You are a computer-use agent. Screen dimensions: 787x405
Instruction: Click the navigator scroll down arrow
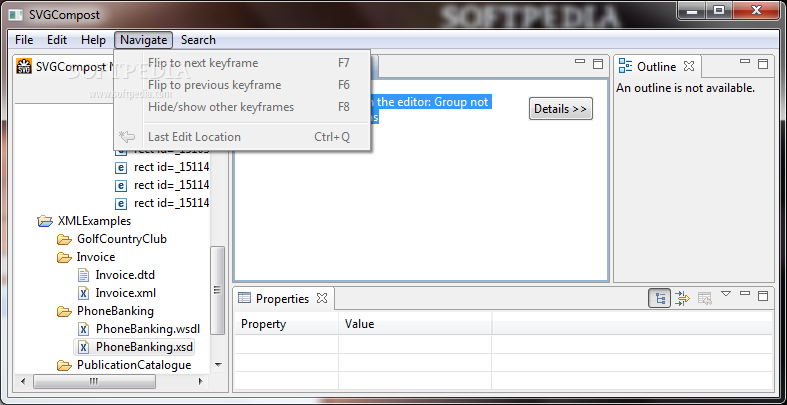point(218,365)
